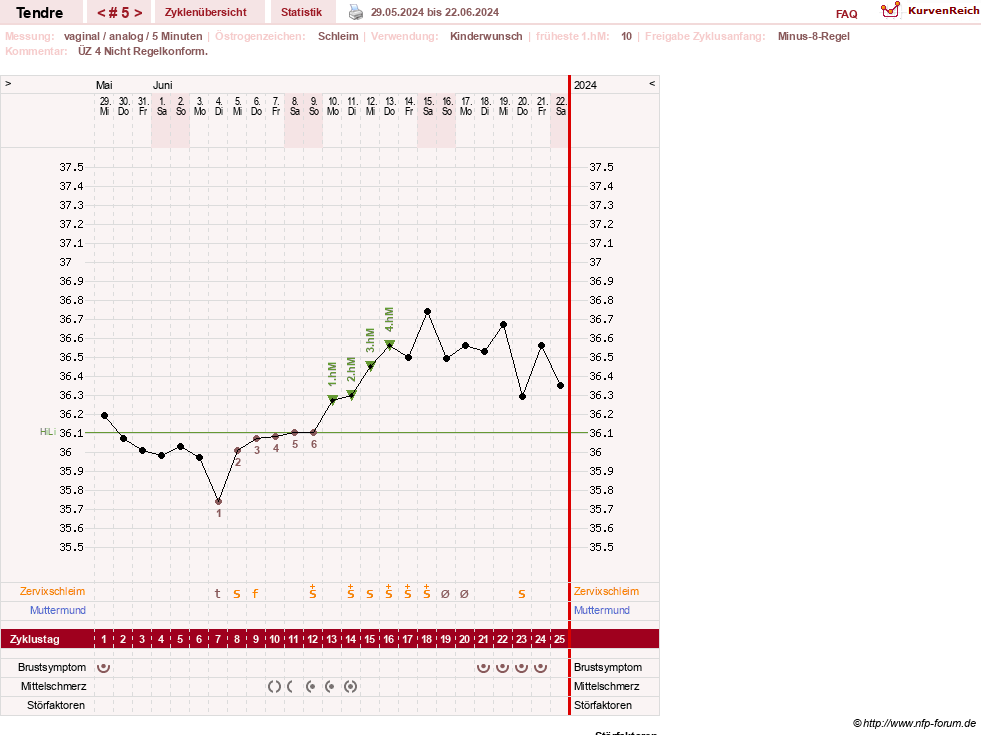Click the Tendre username tab
Image resolution: width=981 pixels, height=735 pixels.
point(39,13)
